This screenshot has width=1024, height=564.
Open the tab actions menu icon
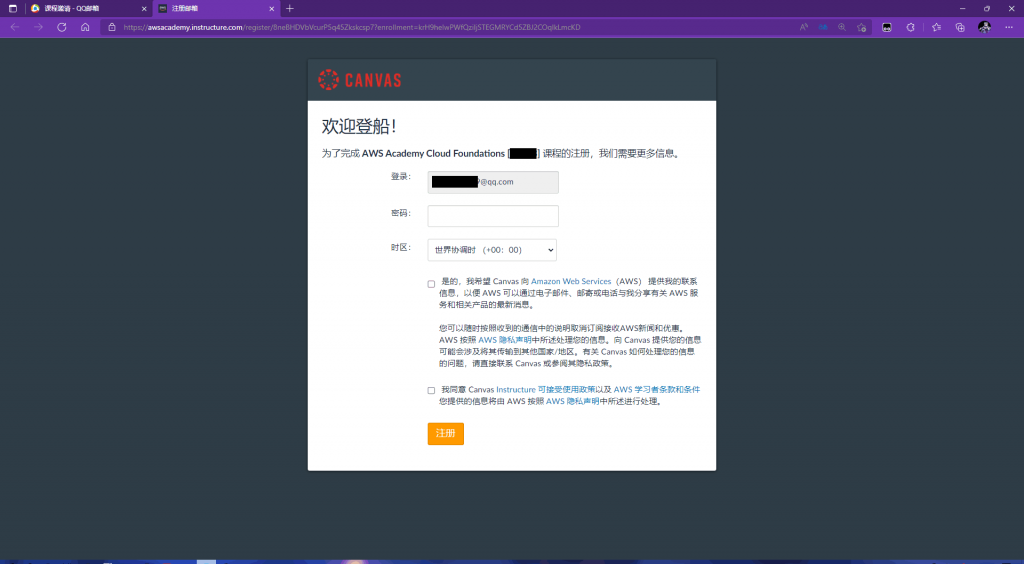pos(12,8)
